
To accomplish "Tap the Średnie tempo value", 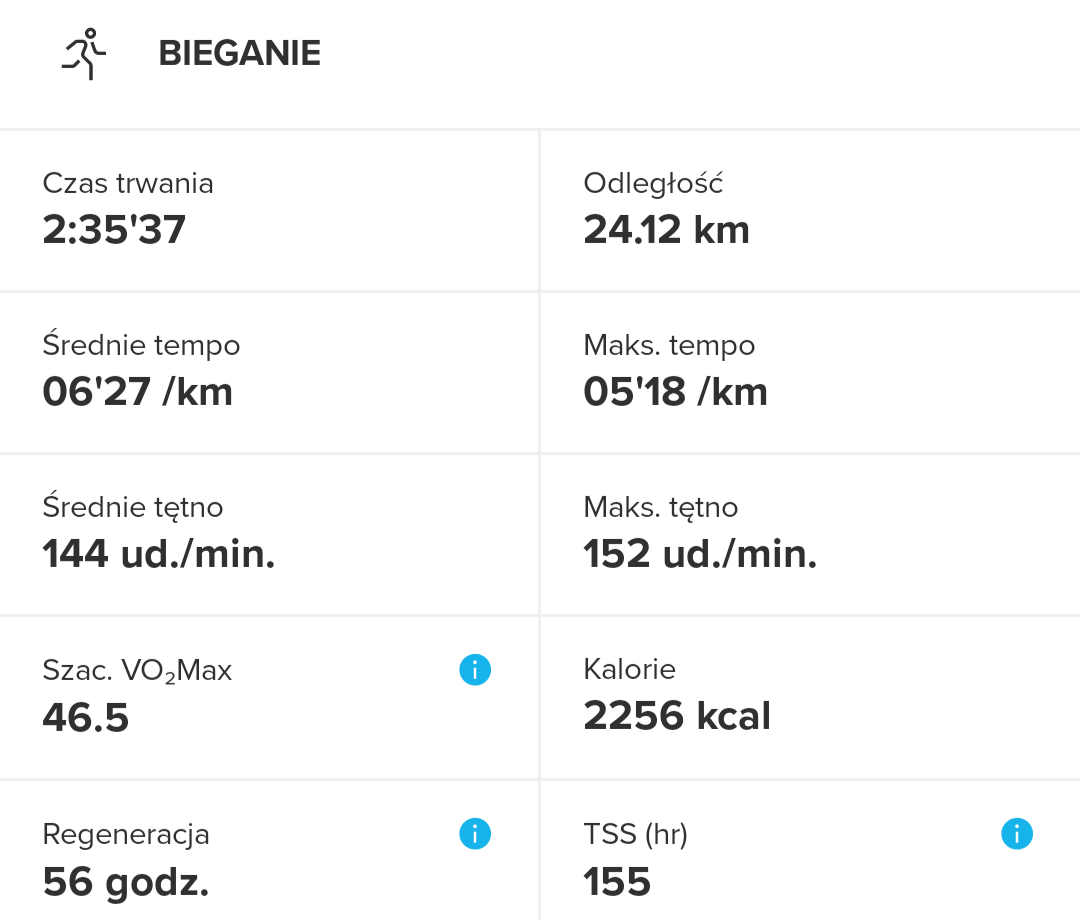I will [137, 392].
